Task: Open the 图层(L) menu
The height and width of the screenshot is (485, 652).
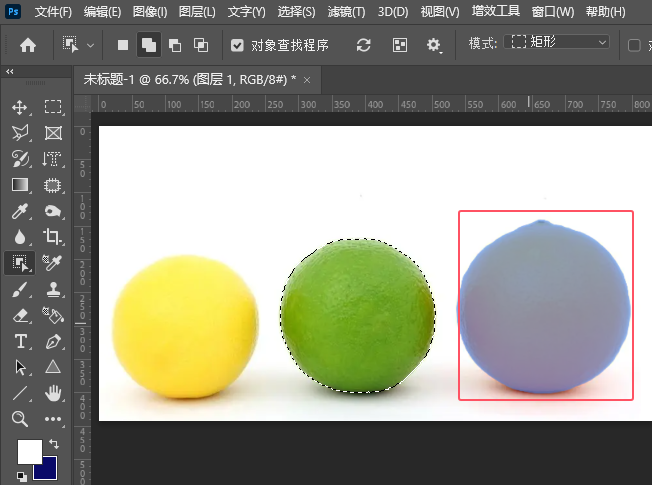Action: tap(197, 12)
